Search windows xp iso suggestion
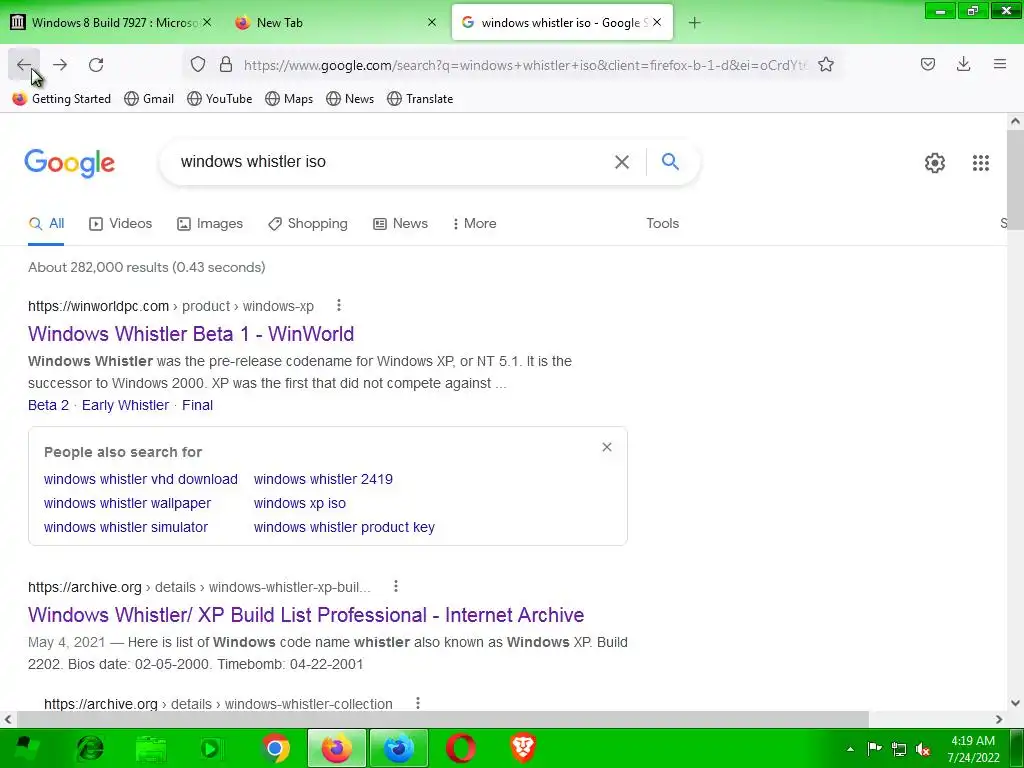The height and width of the screenshot is (768, 1024). tap(300, 503)
